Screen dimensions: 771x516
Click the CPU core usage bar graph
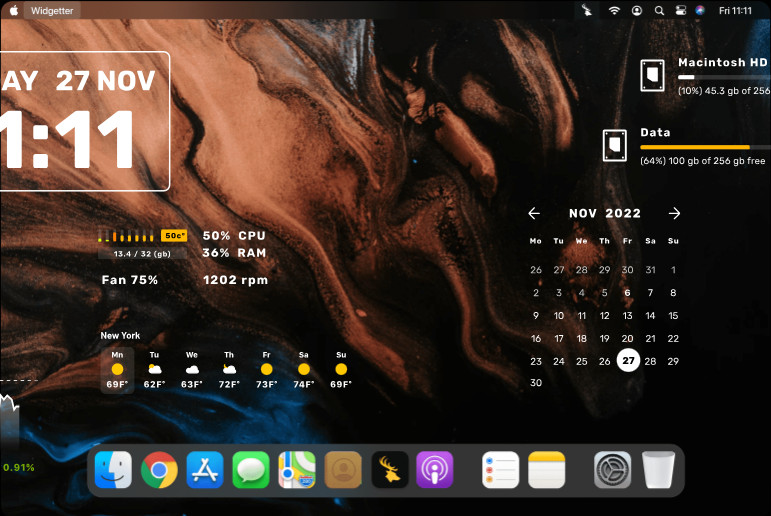pos(126,236)
